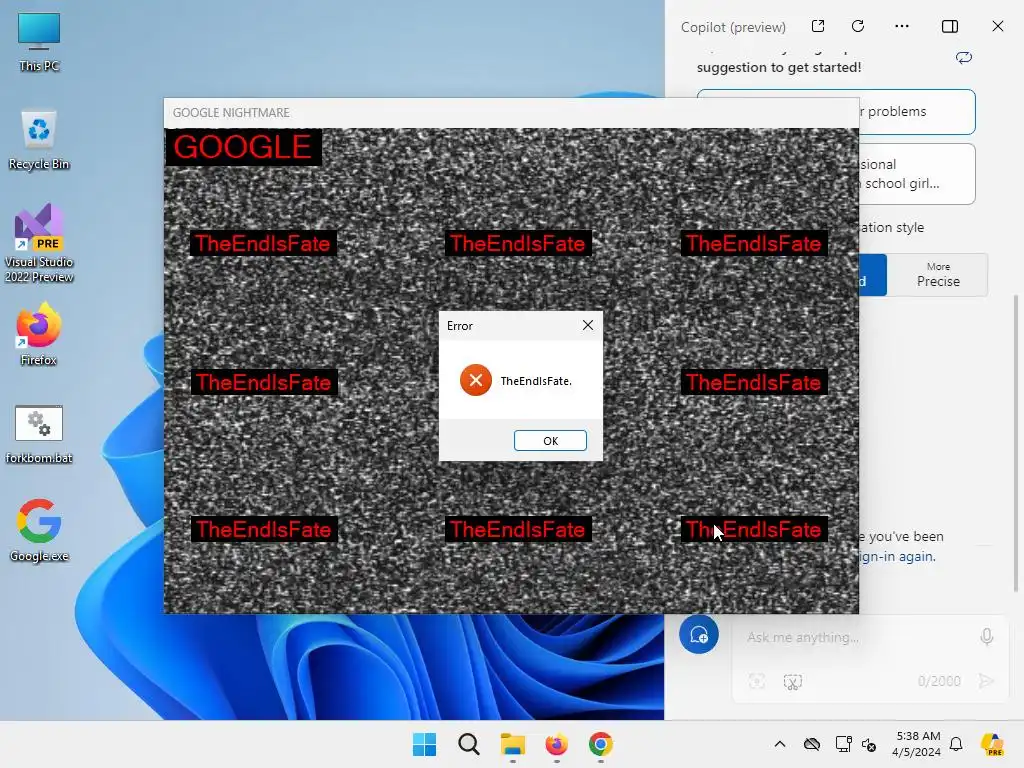Select the Firefox desktop shortcut
This screenshot has width=1024, height=768.
click(x=39, y=334)
